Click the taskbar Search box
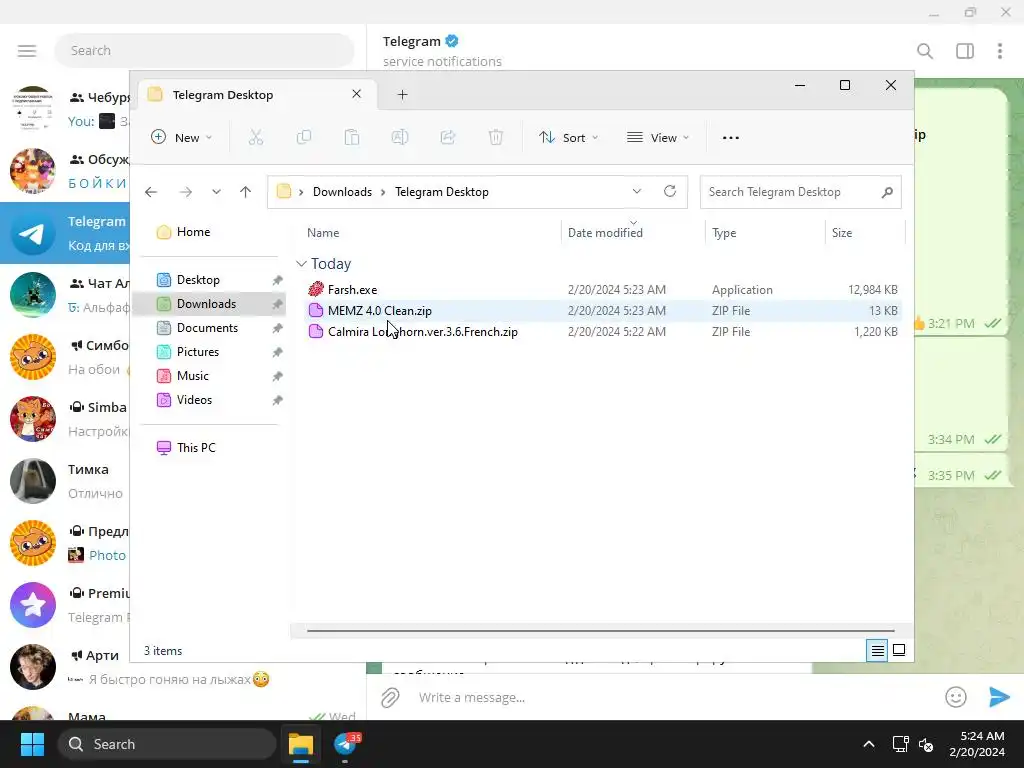The width and height of the screenshot is (1024, 768). pos(167,744)
